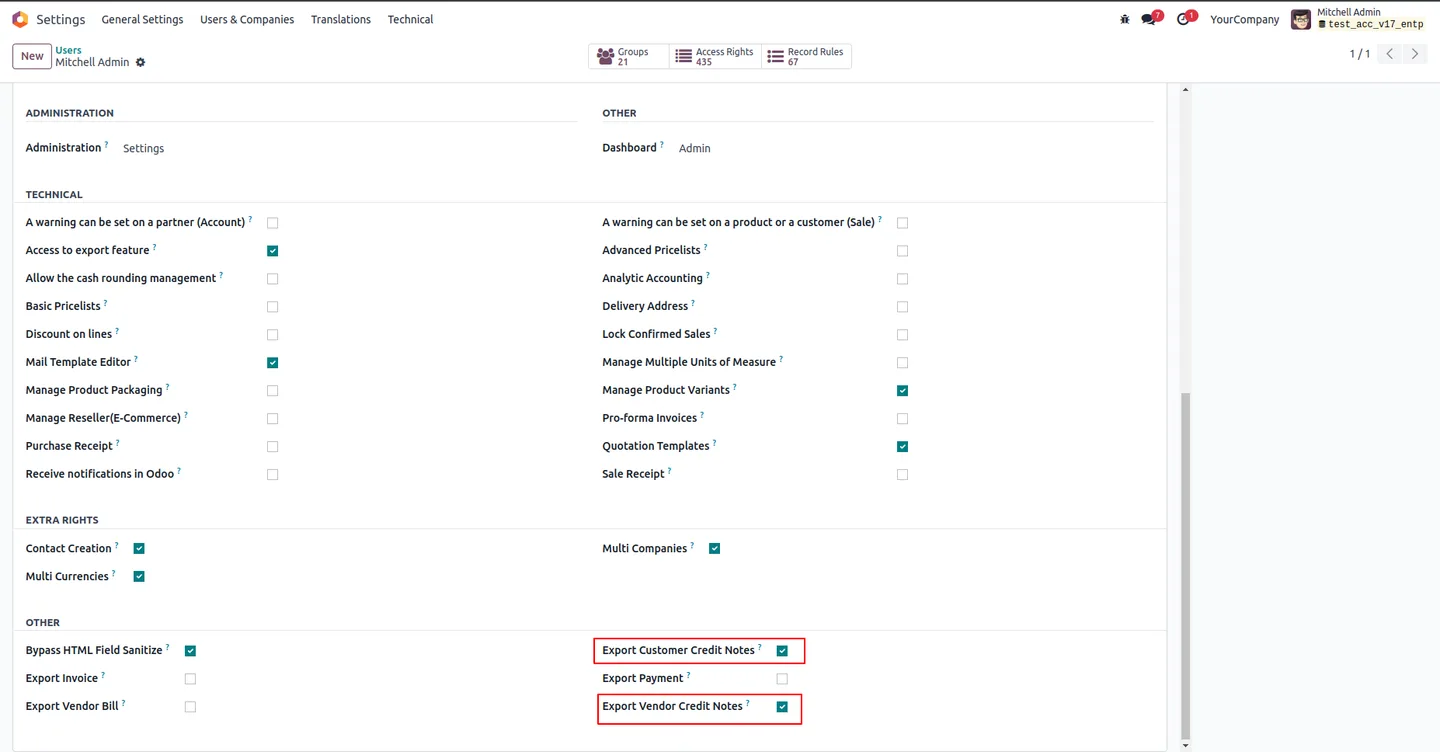Click the Settings app title

[61, 19]
